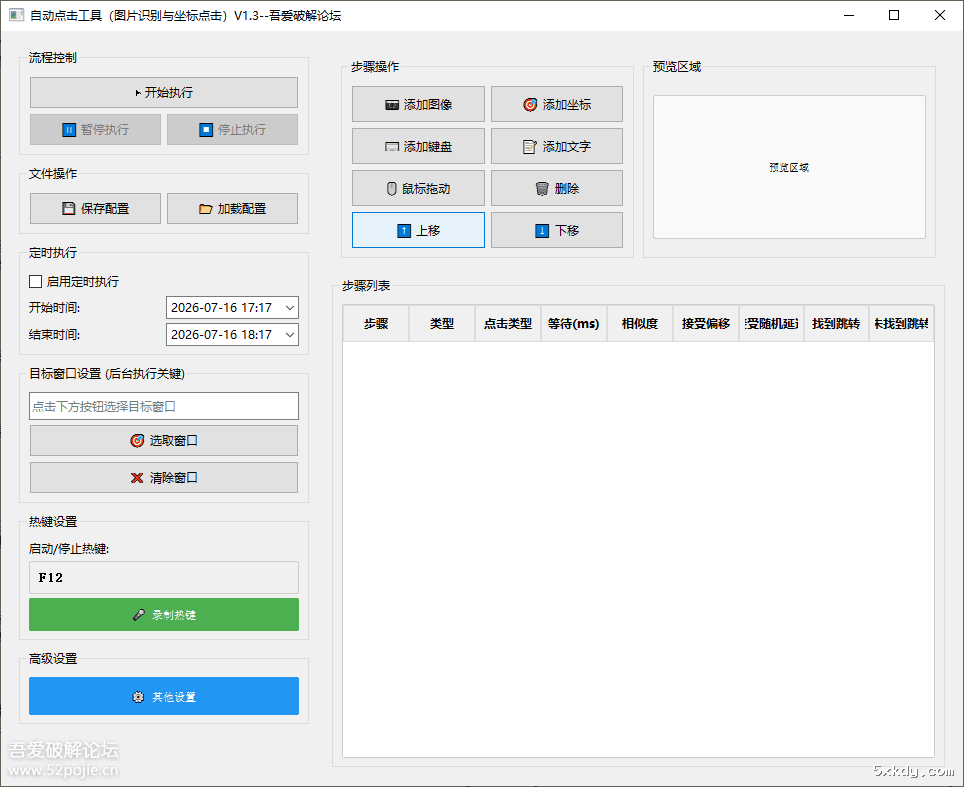Click the 点击类型 column header
This screenshot has height=787, width=964.
point(508,323)
